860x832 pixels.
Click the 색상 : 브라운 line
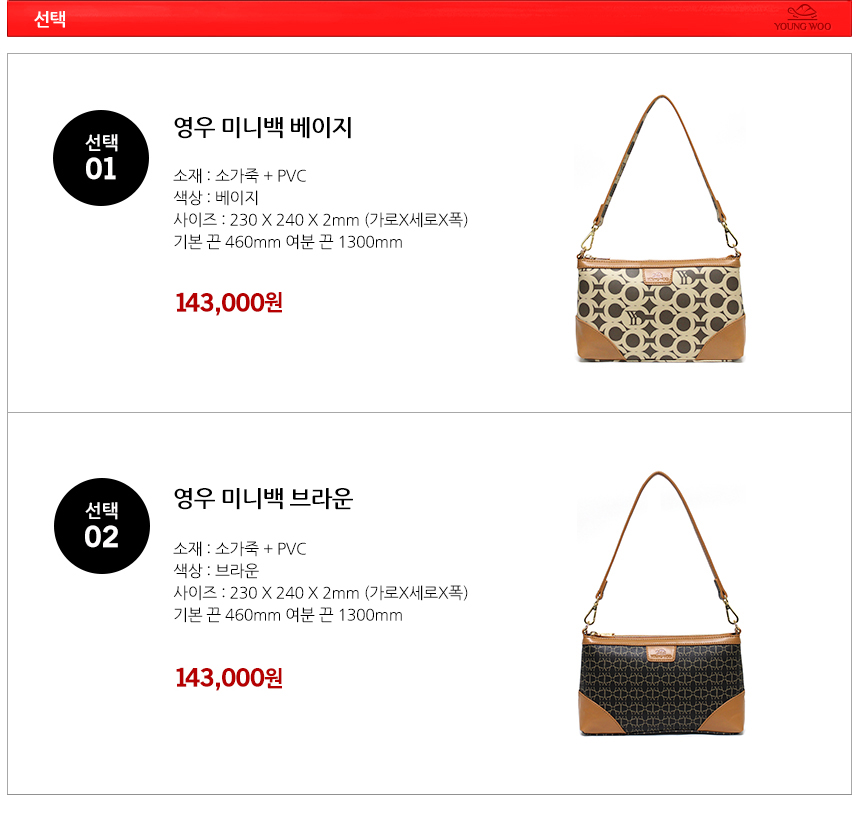pos(216,570)
